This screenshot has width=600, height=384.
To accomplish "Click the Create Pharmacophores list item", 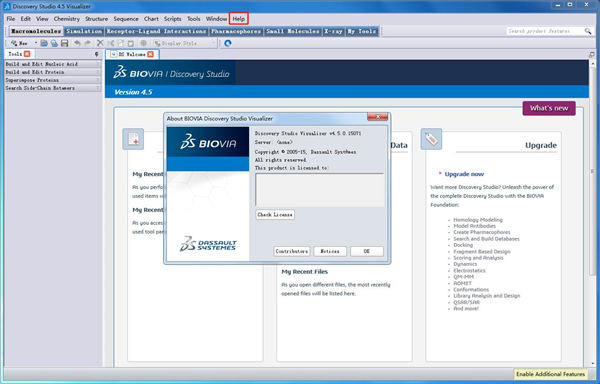I will tap(482, 233).
